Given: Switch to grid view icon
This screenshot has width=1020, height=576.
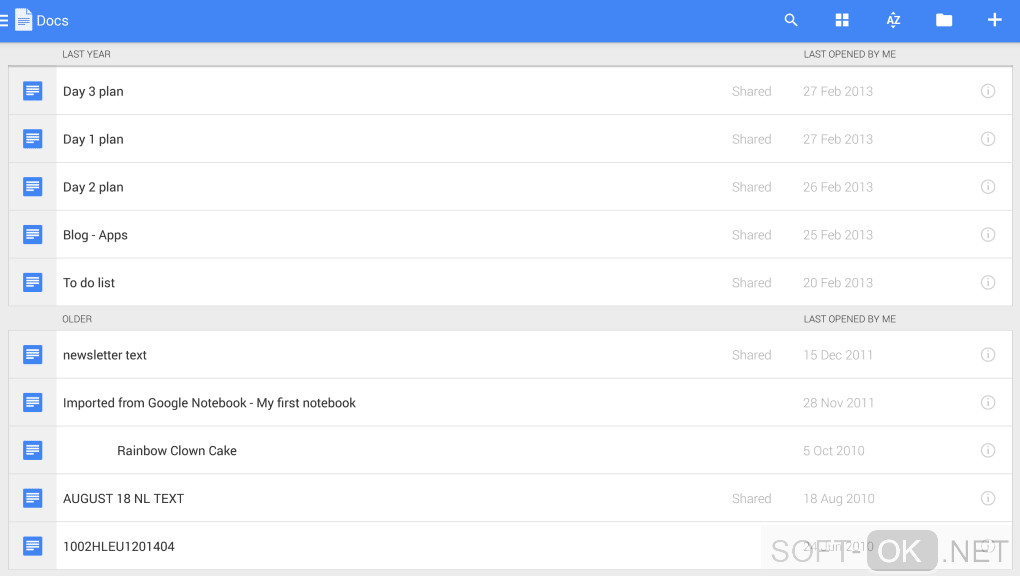Looking at the screenshot, I should click(842, 20).
